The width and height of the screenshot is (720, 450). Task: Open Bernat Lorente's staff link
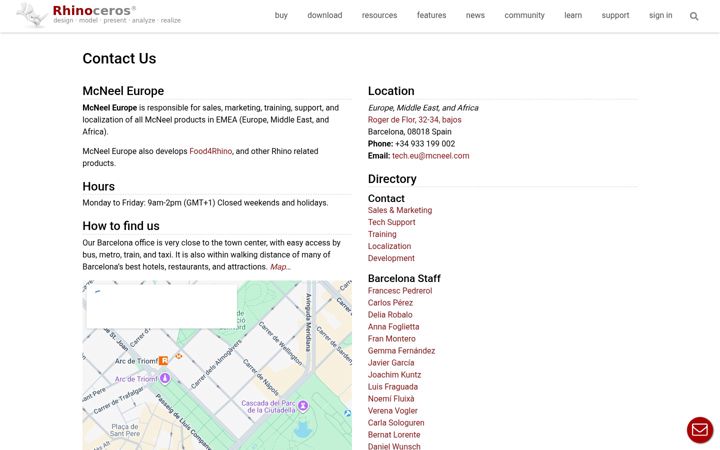(394, 434)
